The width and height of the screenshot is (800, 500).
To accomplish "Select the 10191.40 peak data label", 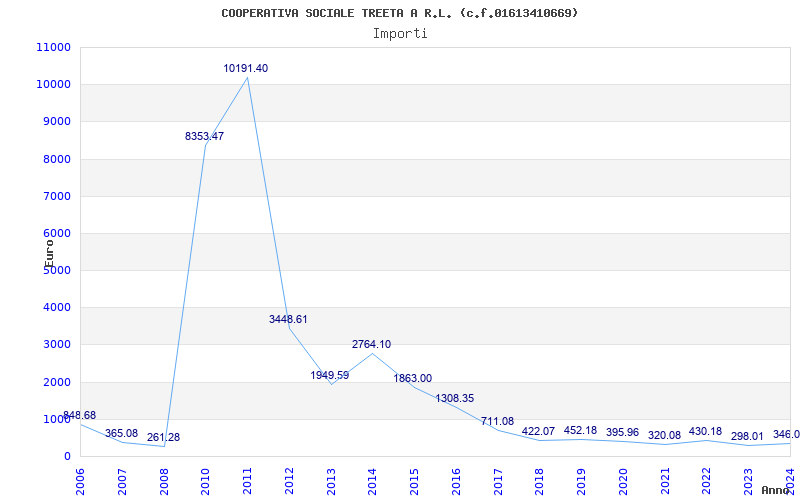I will tap(245, 68).
